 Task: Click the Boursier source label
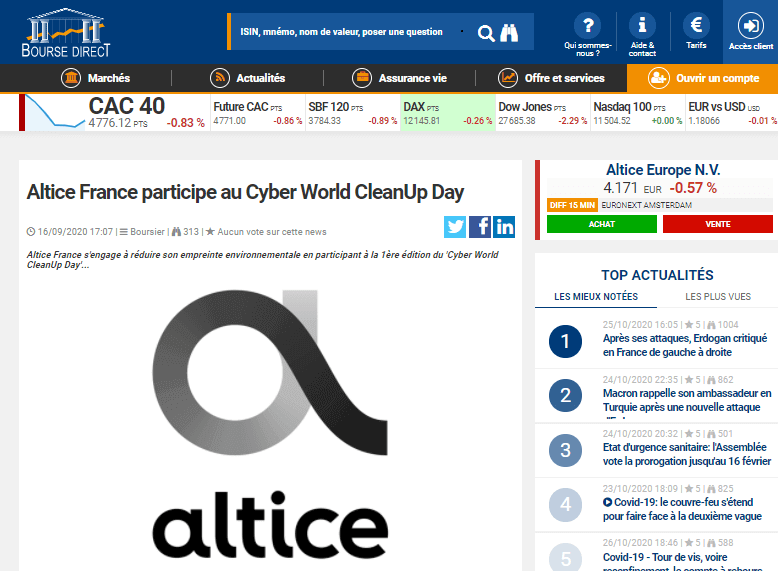pos(147,232)
